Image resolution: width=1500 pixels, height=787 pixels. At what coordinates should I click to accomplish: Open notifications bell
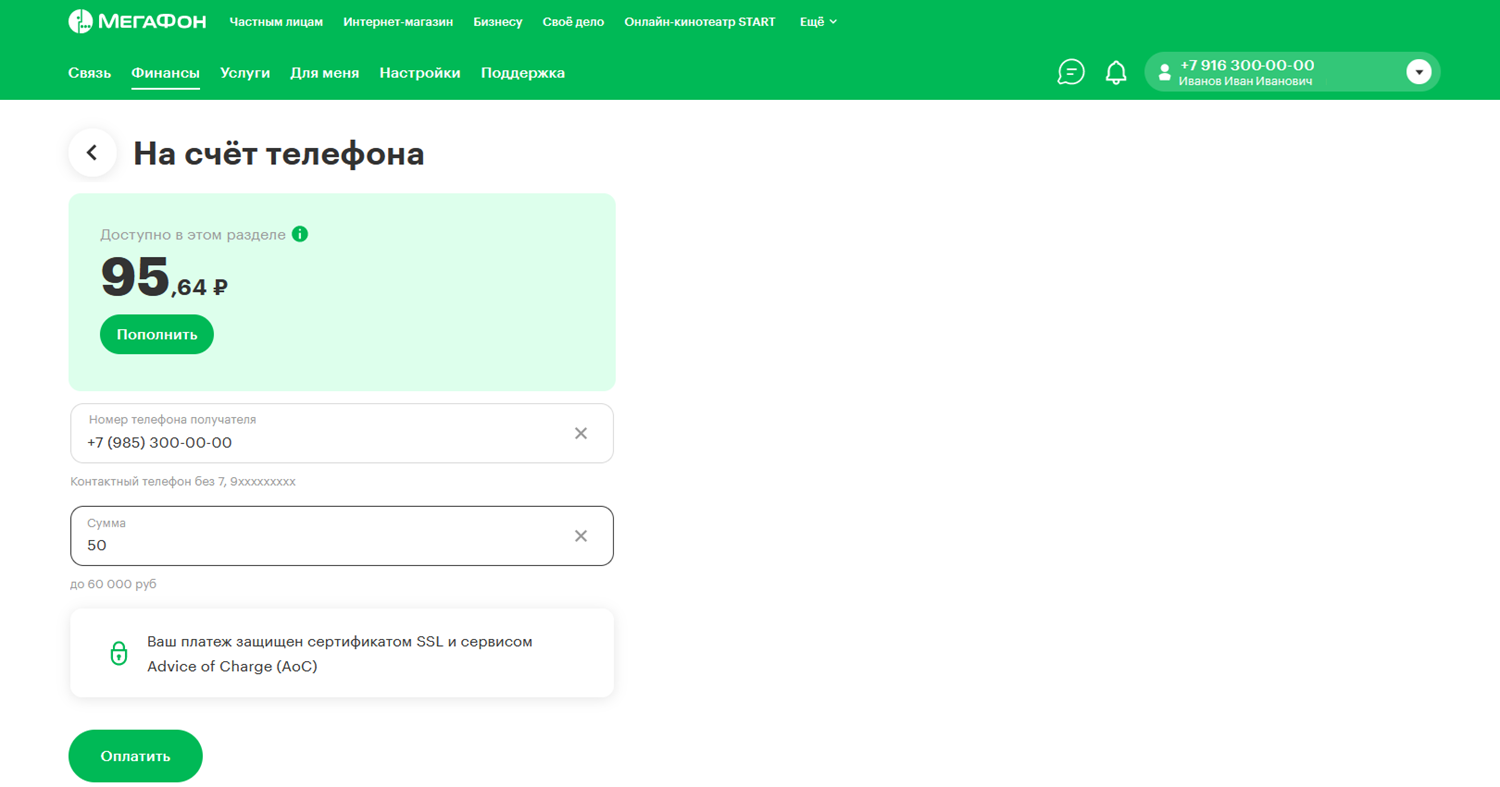(x=1116, y=72)
